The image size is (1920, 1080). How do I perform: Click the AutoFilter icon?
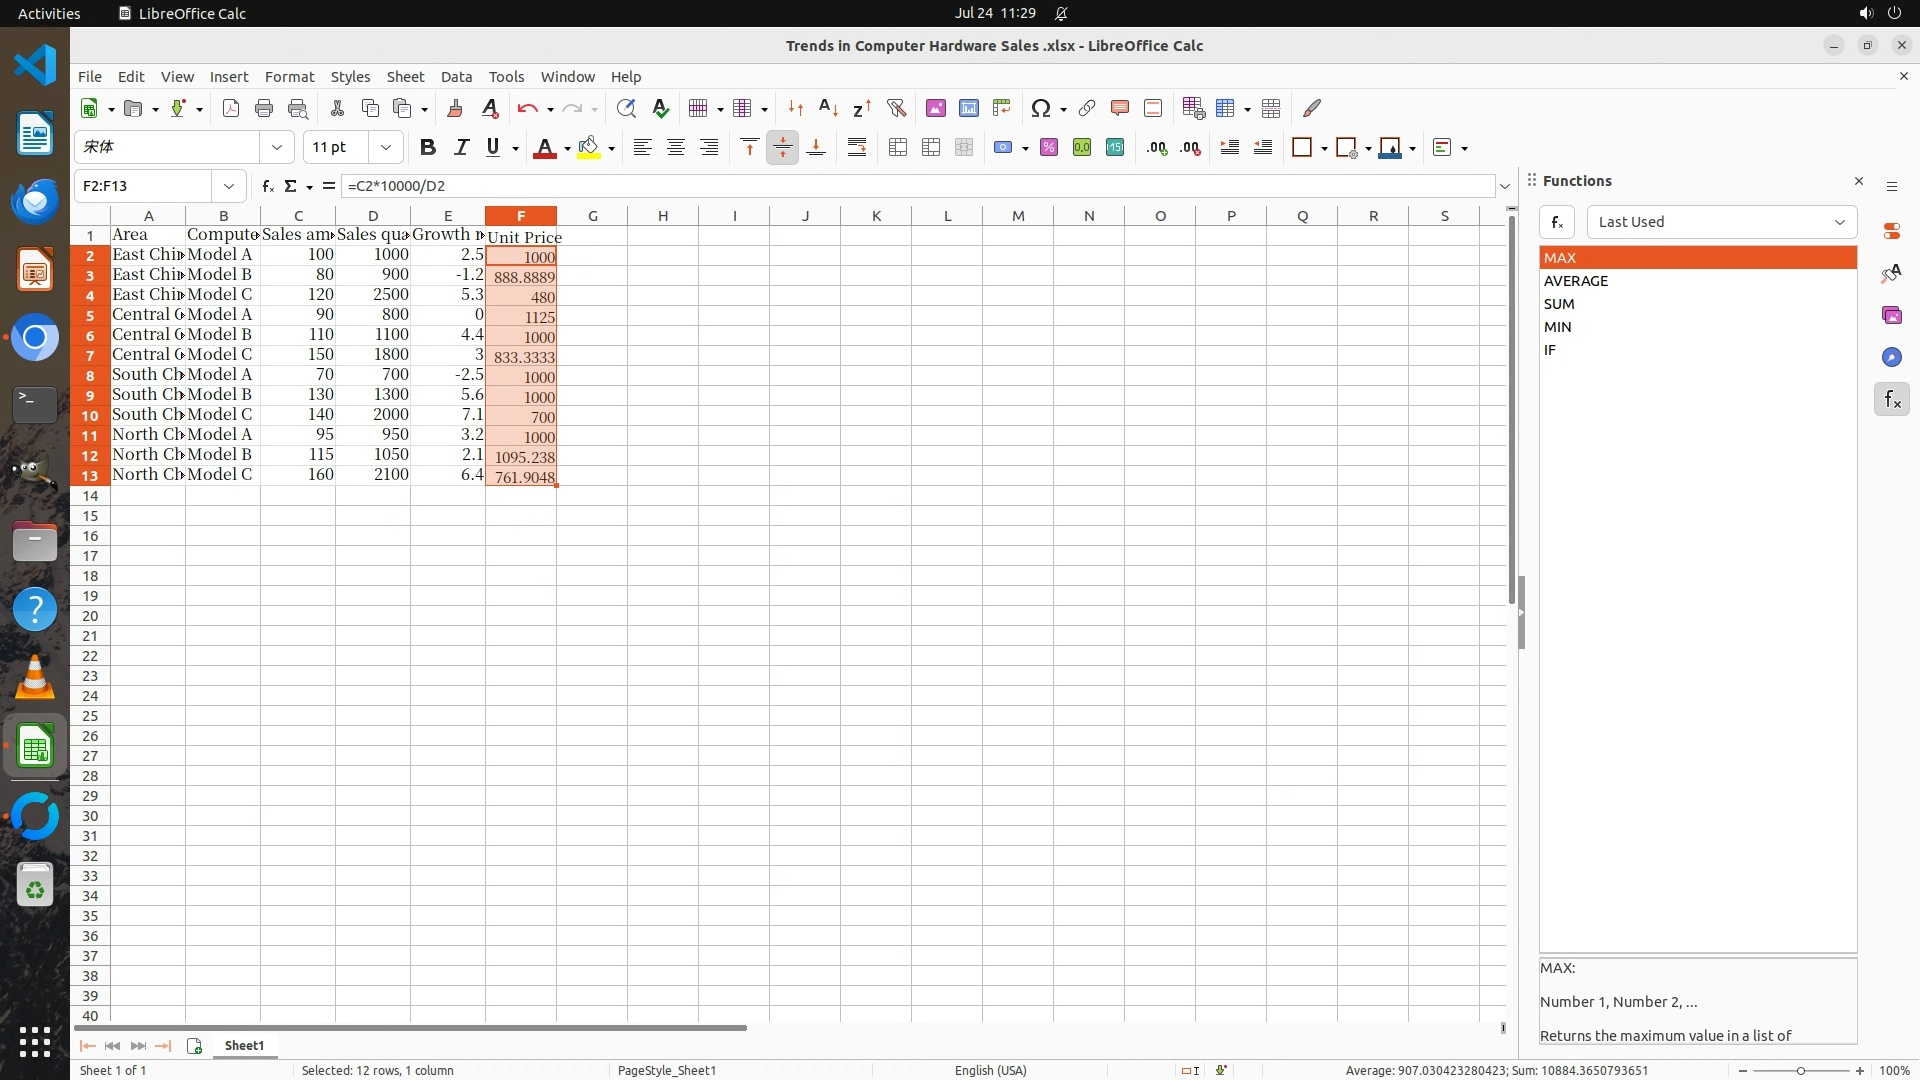[x=896, y=108]
